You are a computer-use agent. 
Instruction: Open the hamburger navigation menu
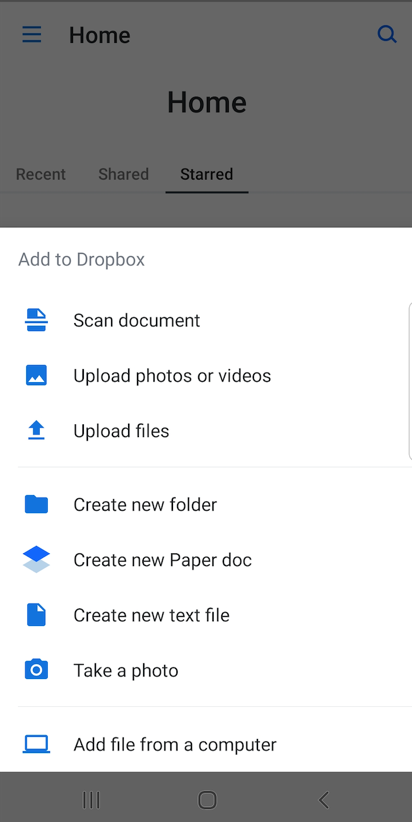click(31, 35)
